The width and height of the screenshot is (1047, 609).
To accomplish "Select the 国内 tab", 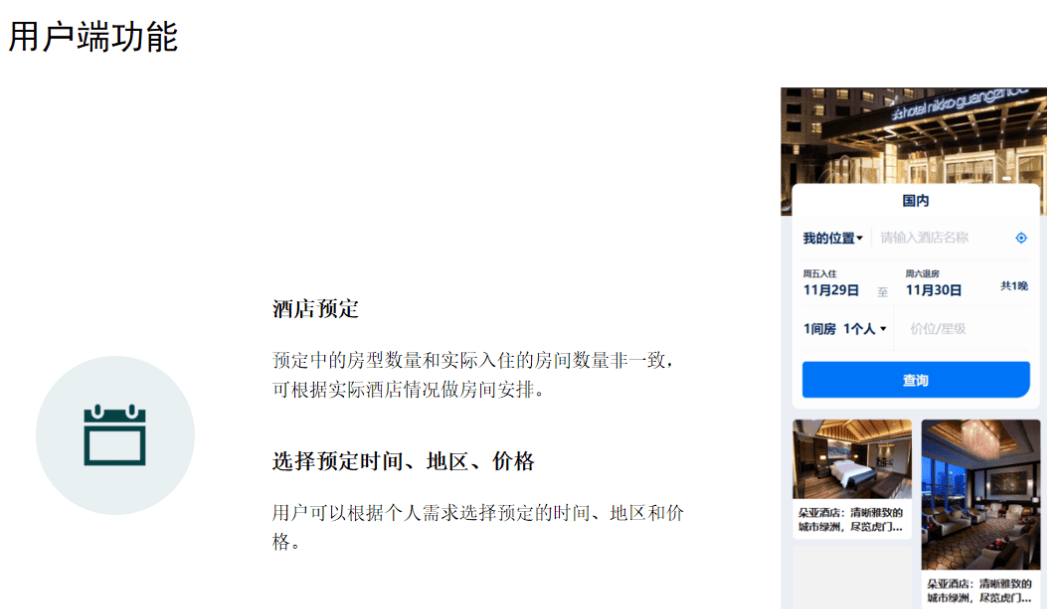I will pyautogui.click(x=915, y=200).
